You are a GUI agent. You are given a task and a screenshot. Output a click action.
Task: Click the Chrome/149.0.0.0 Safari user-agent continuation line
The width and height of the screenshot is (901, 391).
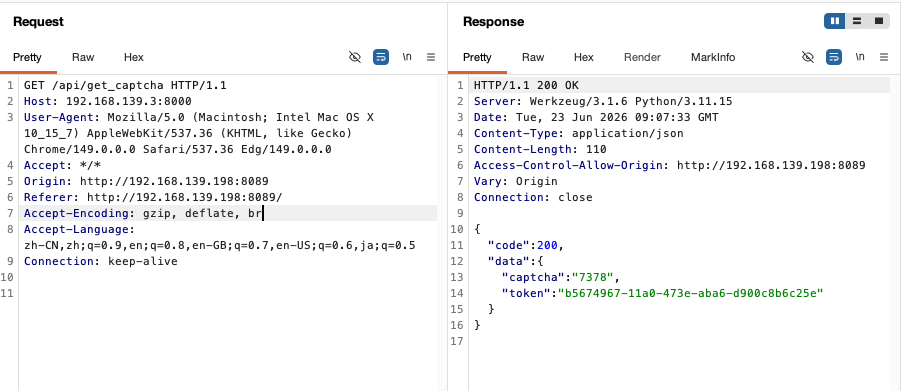[178, 150]
